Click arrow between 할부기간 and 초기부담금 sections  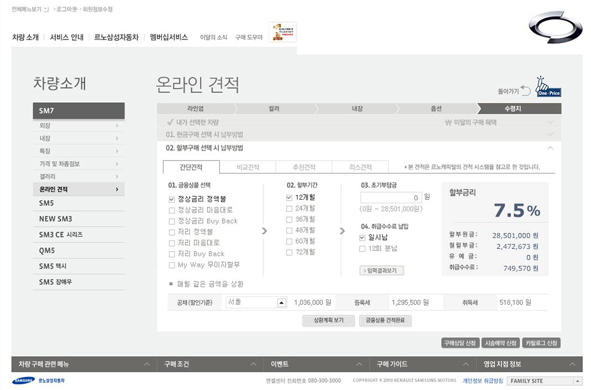tap(342, 231)
